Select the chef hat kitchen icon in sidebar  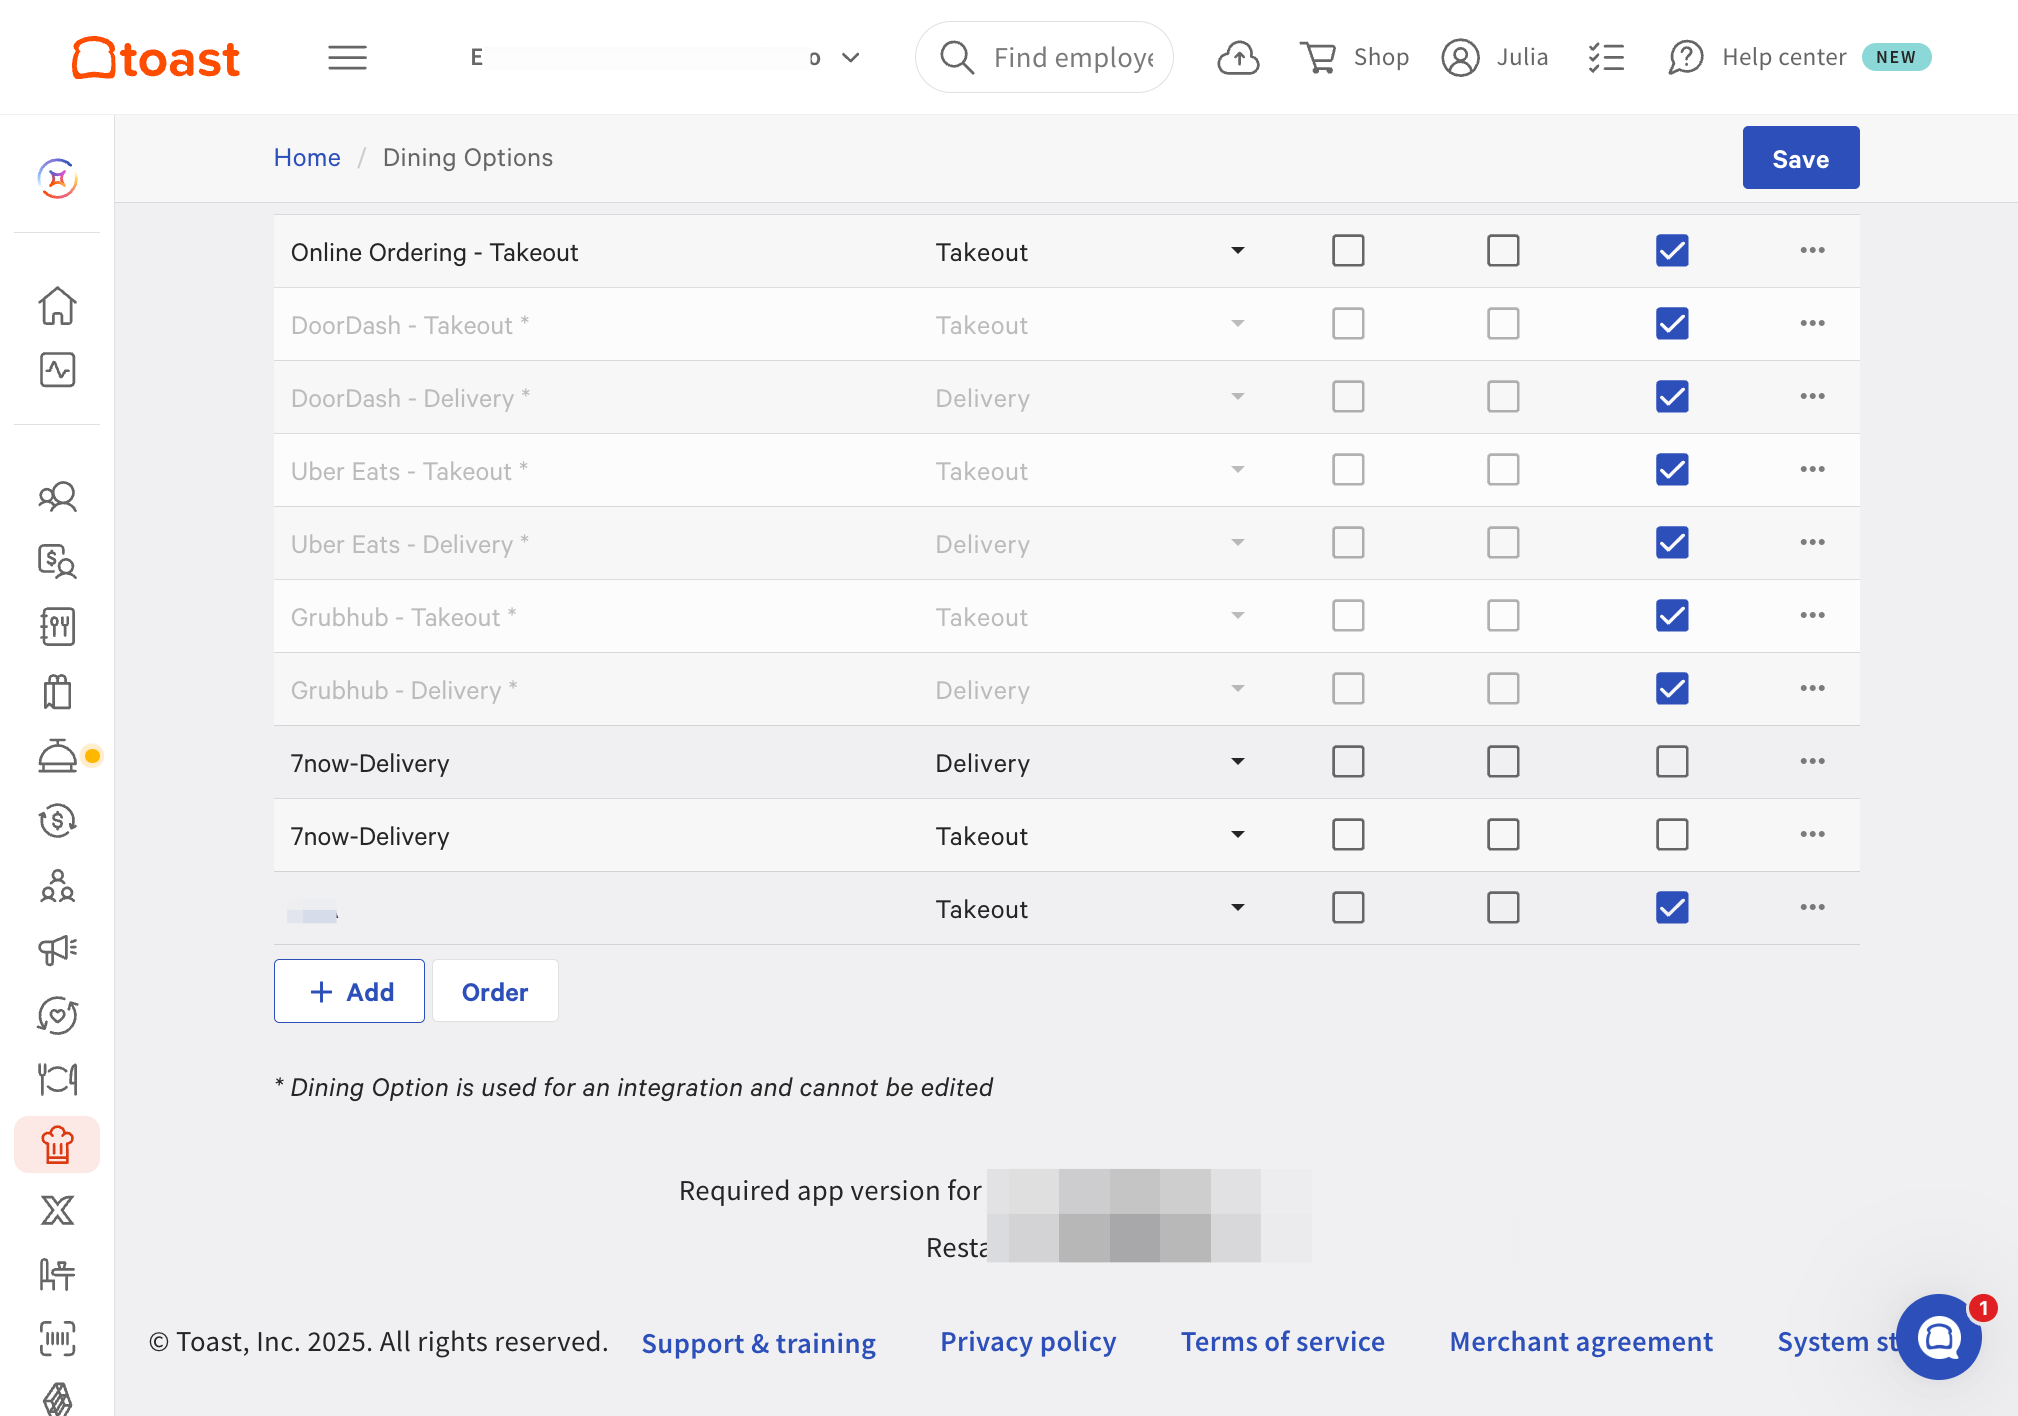pyautogui.click(x=57, y=1145)
